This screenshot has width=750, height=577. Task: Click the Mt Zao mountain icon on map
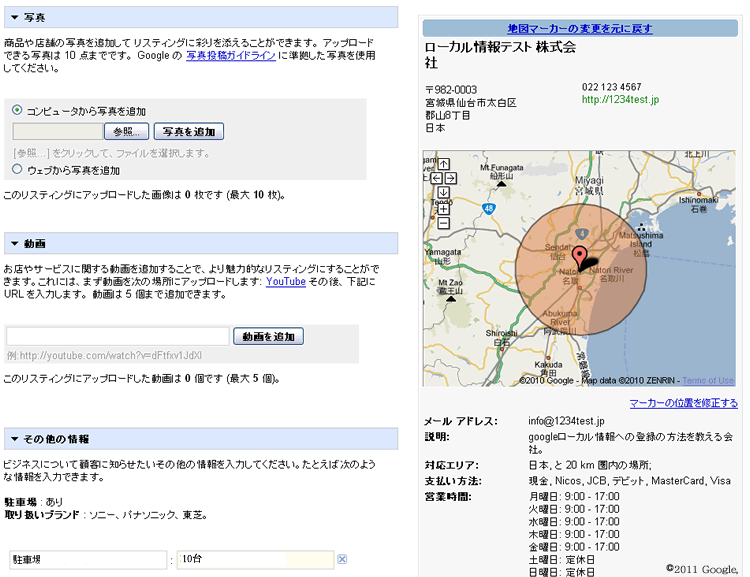pos(451,299)
